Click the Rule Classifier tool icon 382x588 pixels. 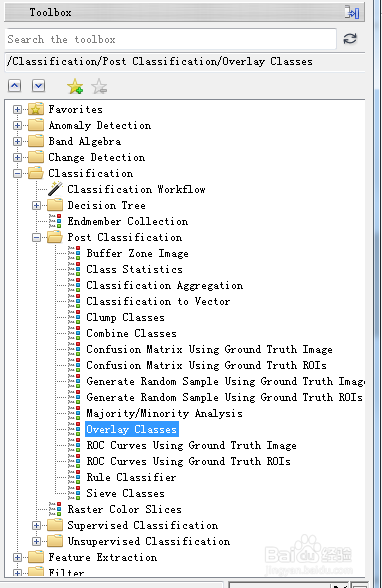[x=74, y=477]
